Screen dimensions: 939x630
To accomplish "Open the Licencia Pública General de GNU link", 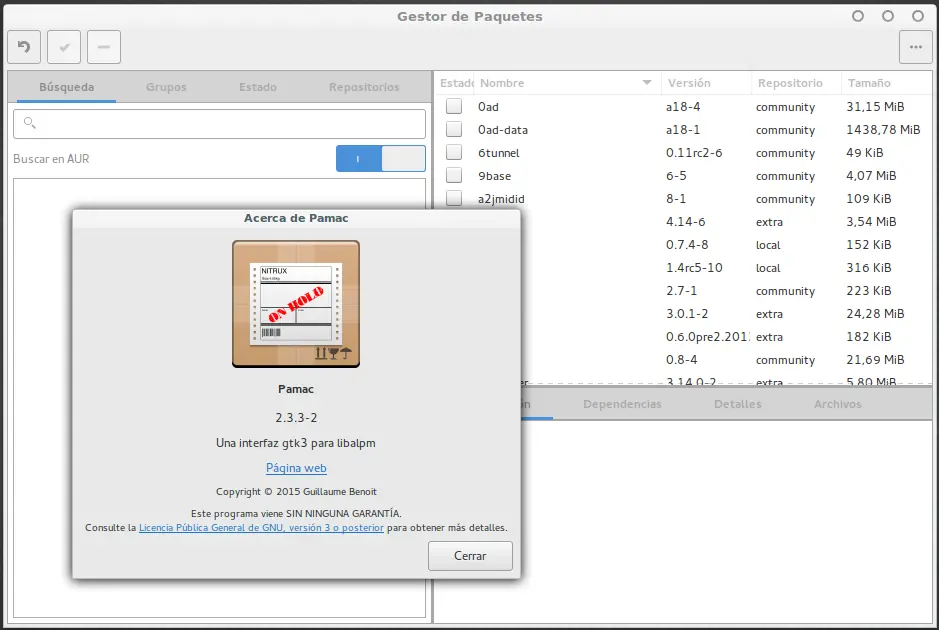I will tap(261, 528).
